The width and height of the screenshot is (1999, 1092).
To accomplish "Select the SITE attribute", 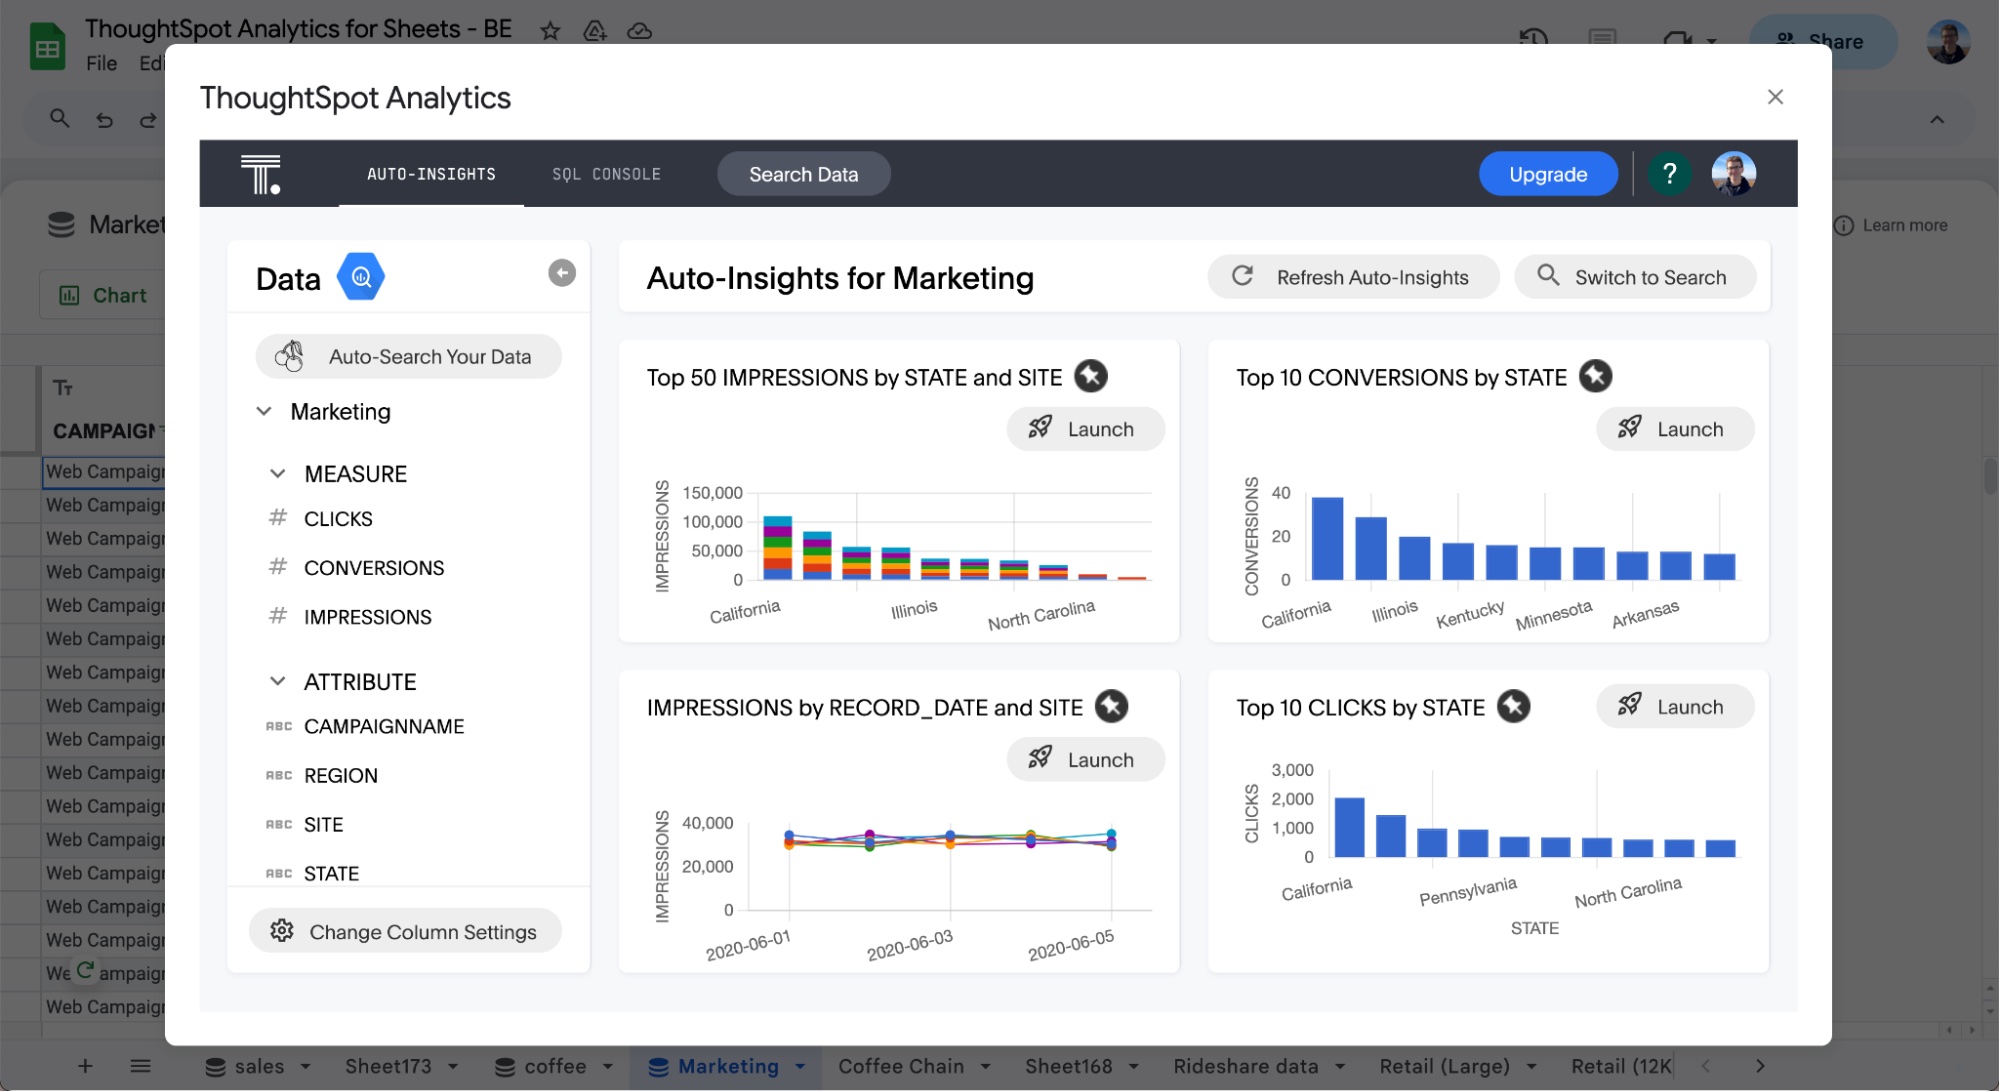I will pyautogui.click(x=323, y=824).
